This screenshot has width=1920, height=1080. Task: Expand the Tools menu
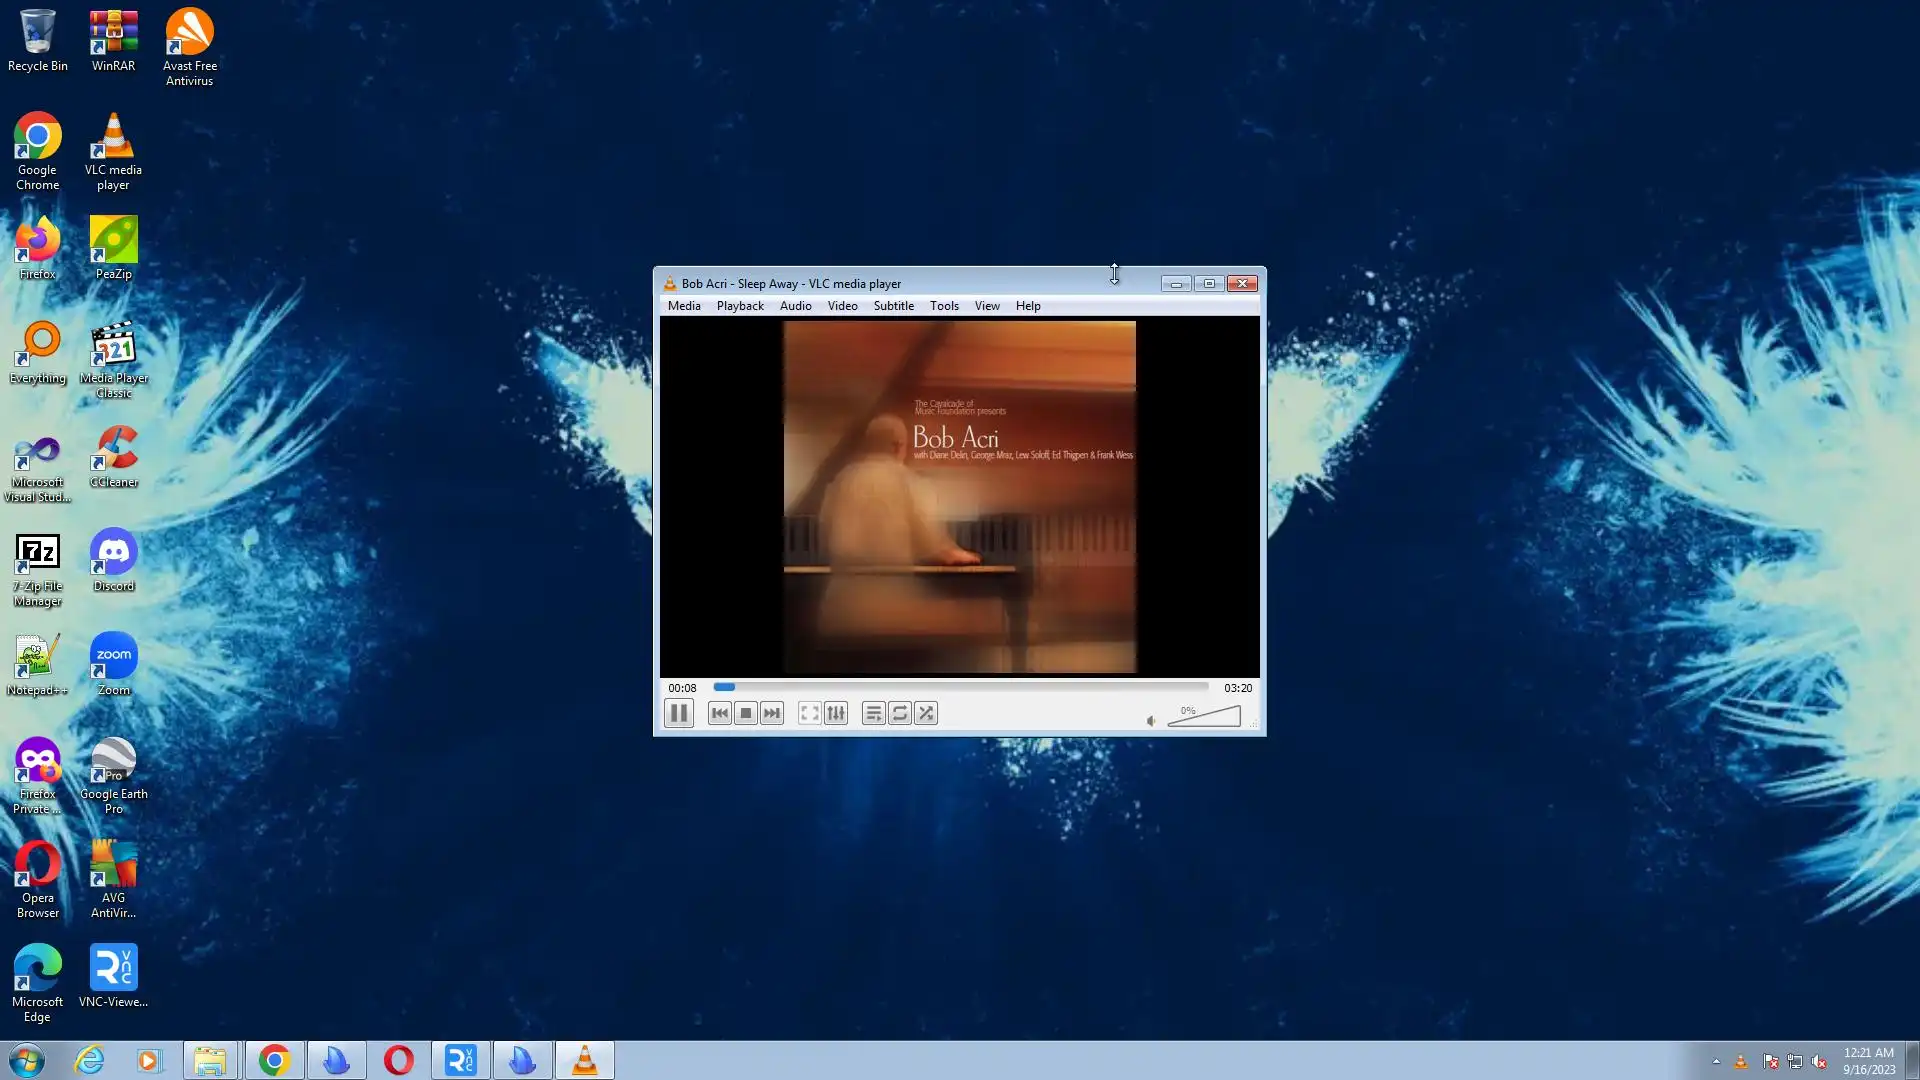coord(944,306)
